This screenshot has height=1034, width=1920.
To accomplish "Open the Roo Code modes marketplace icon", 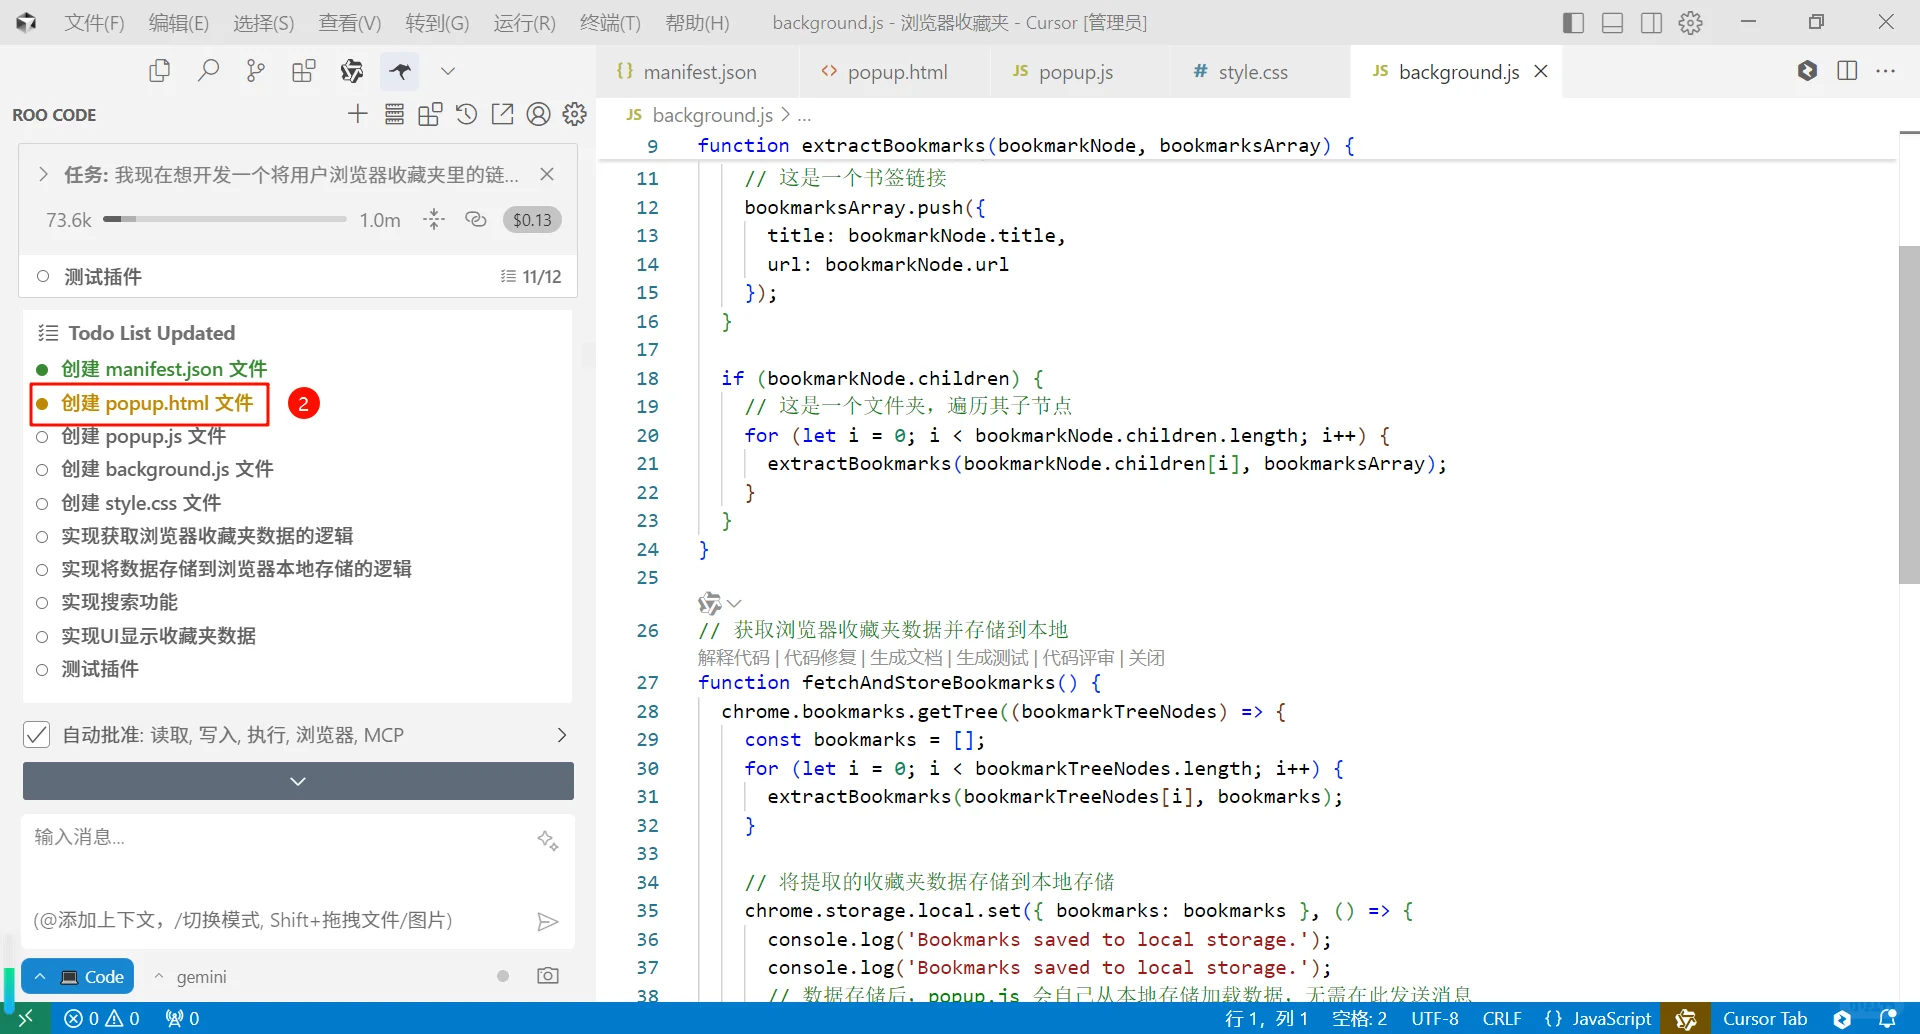I will tap(430, 114).
